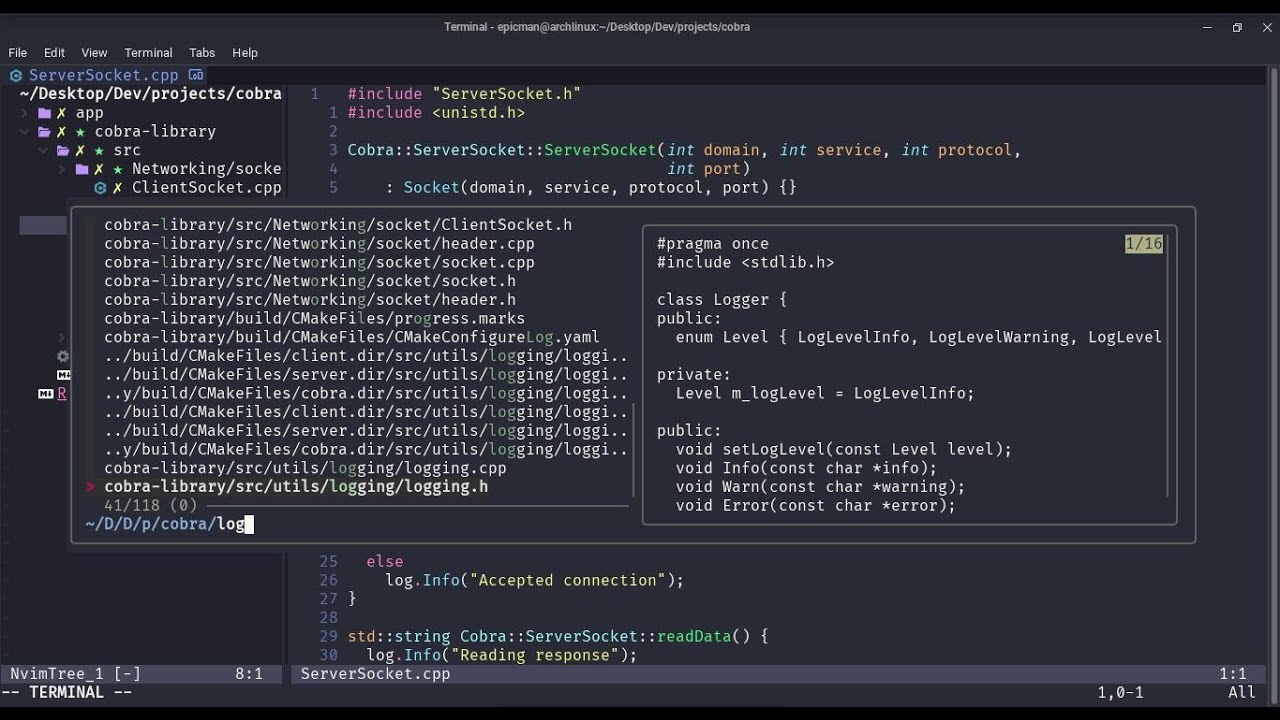Select result socket/header.cpp
1280x720 pixels.
319,244
